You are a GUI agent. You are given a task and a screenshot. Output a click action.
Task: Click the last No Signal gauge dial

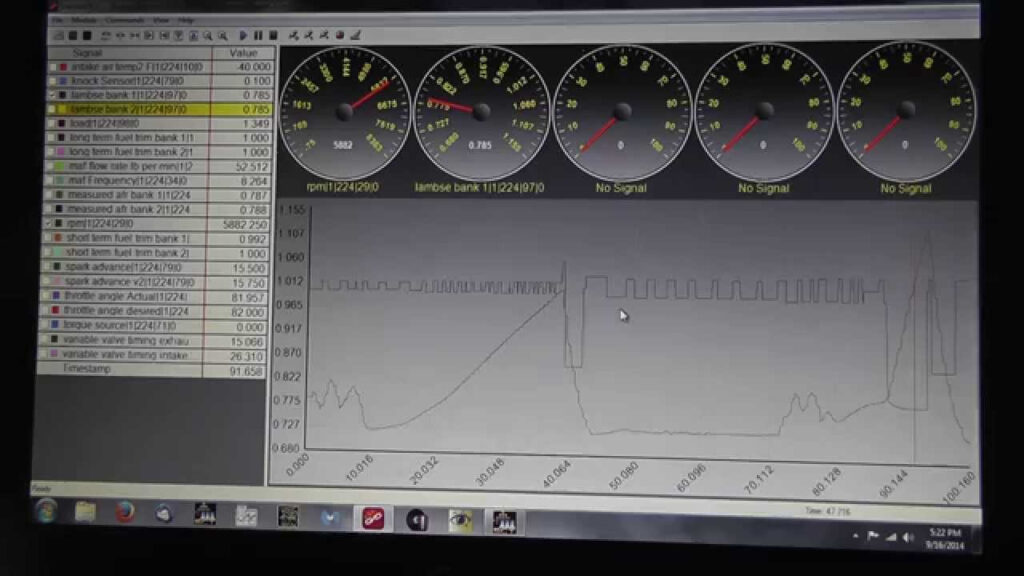906,111
